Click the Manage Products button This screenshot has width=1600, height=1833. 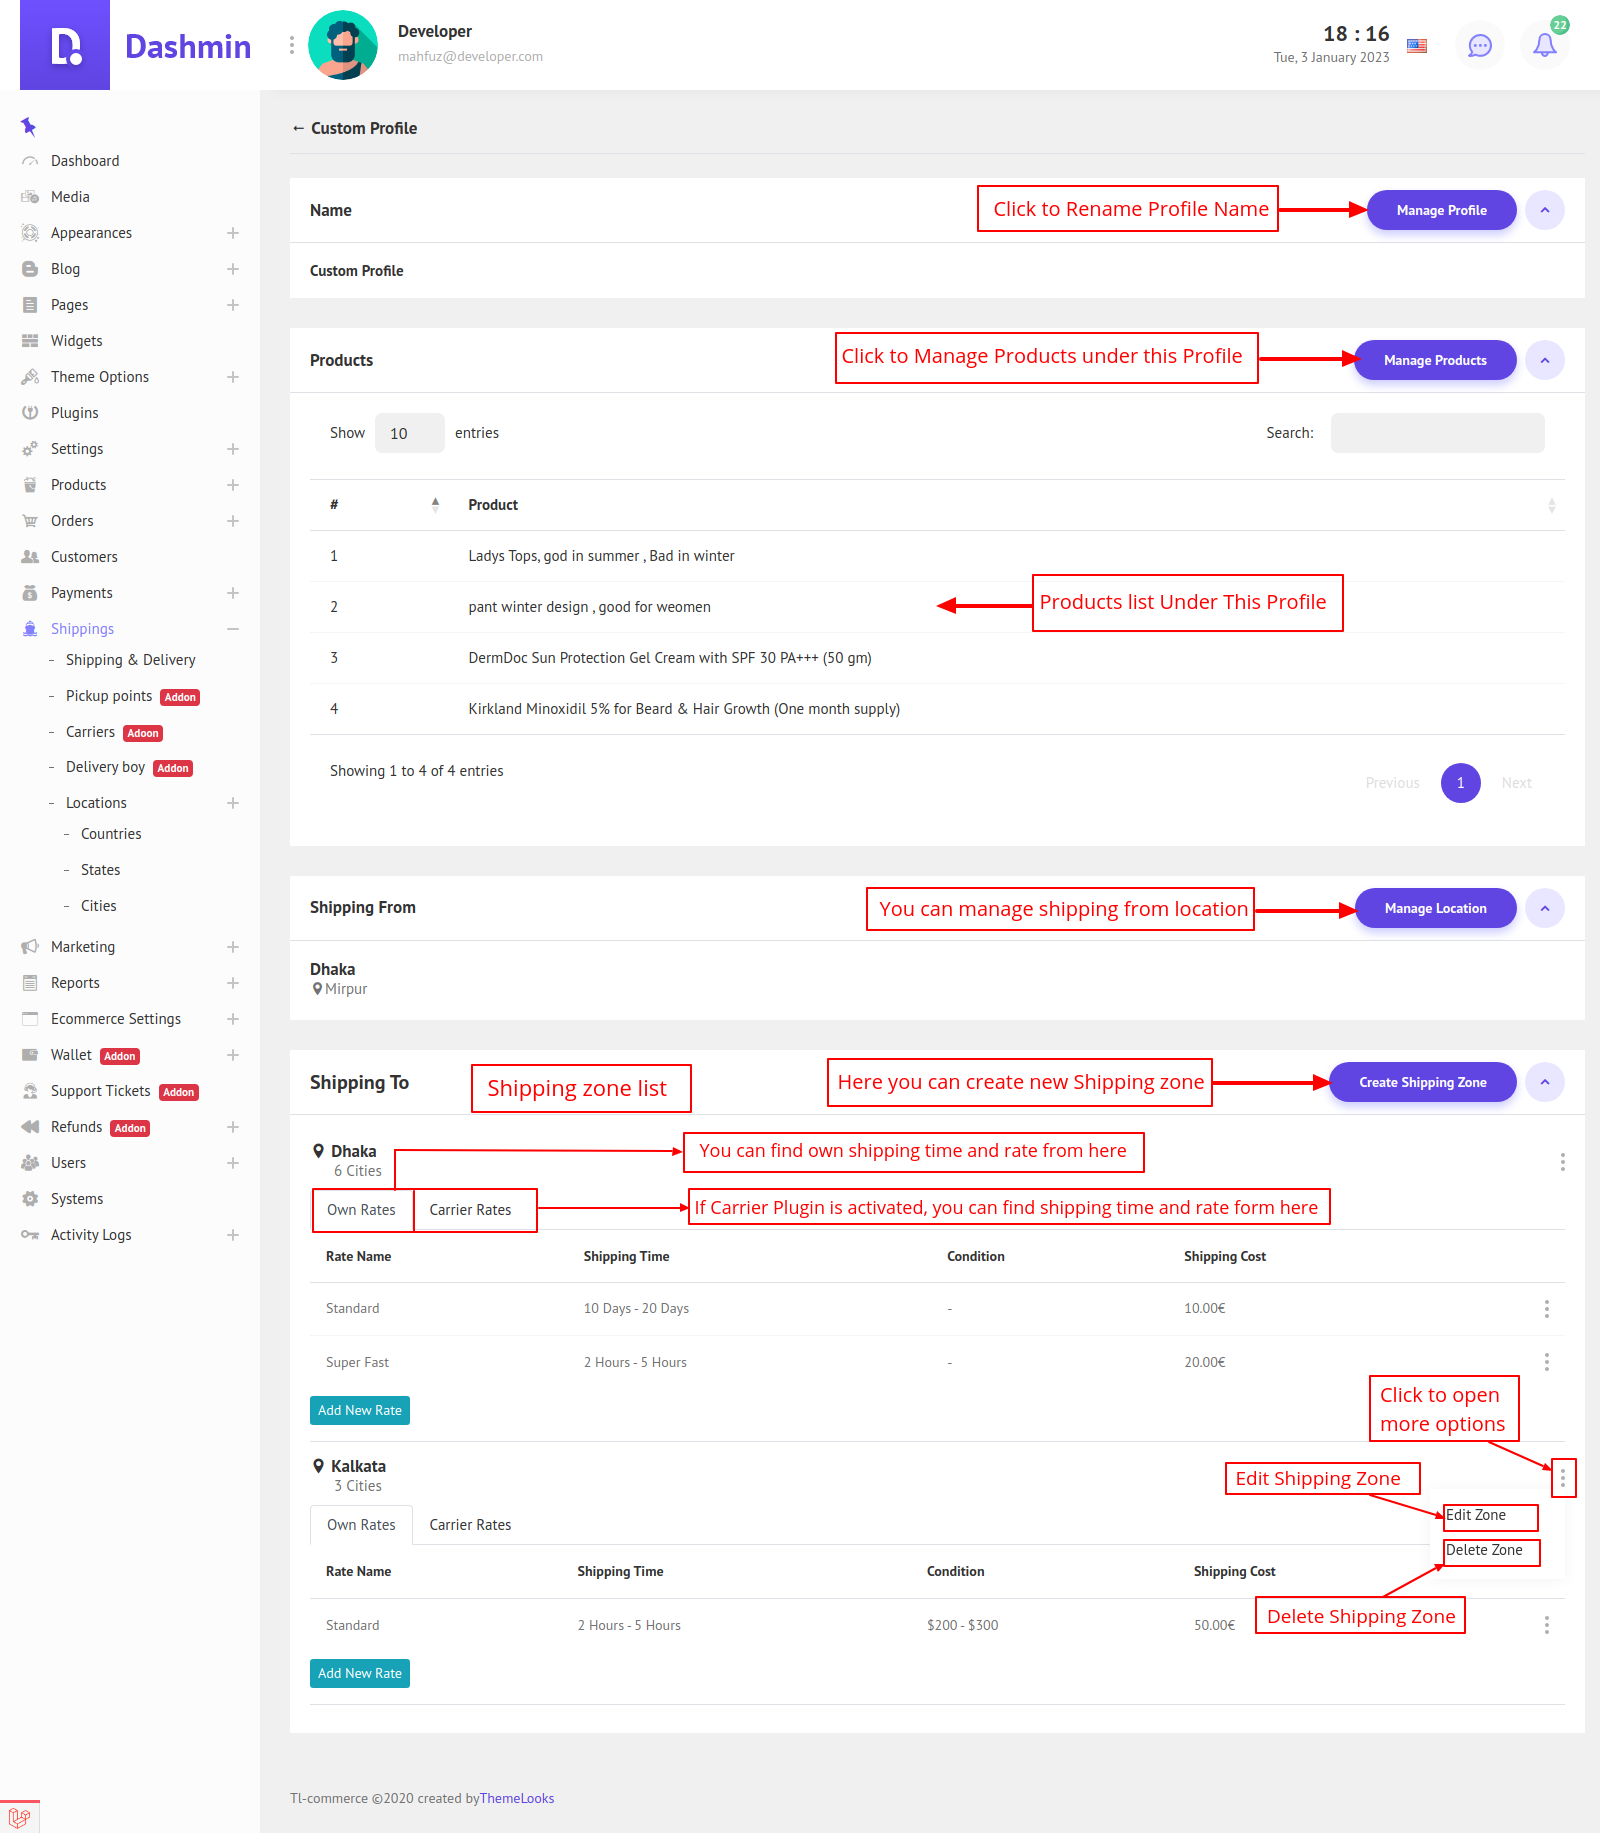click(x=1434, y=360)
